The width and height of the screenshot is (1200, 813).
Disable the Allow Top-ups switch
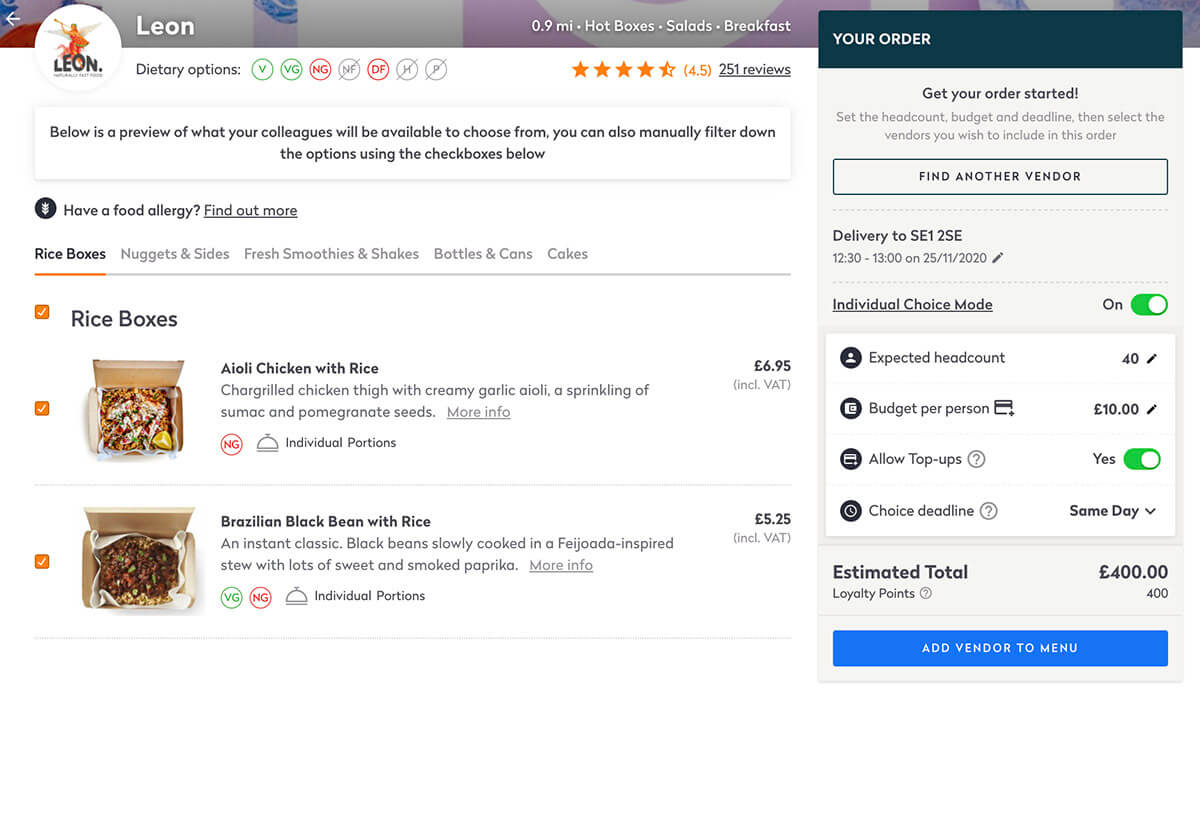(x=1142, y=459)
